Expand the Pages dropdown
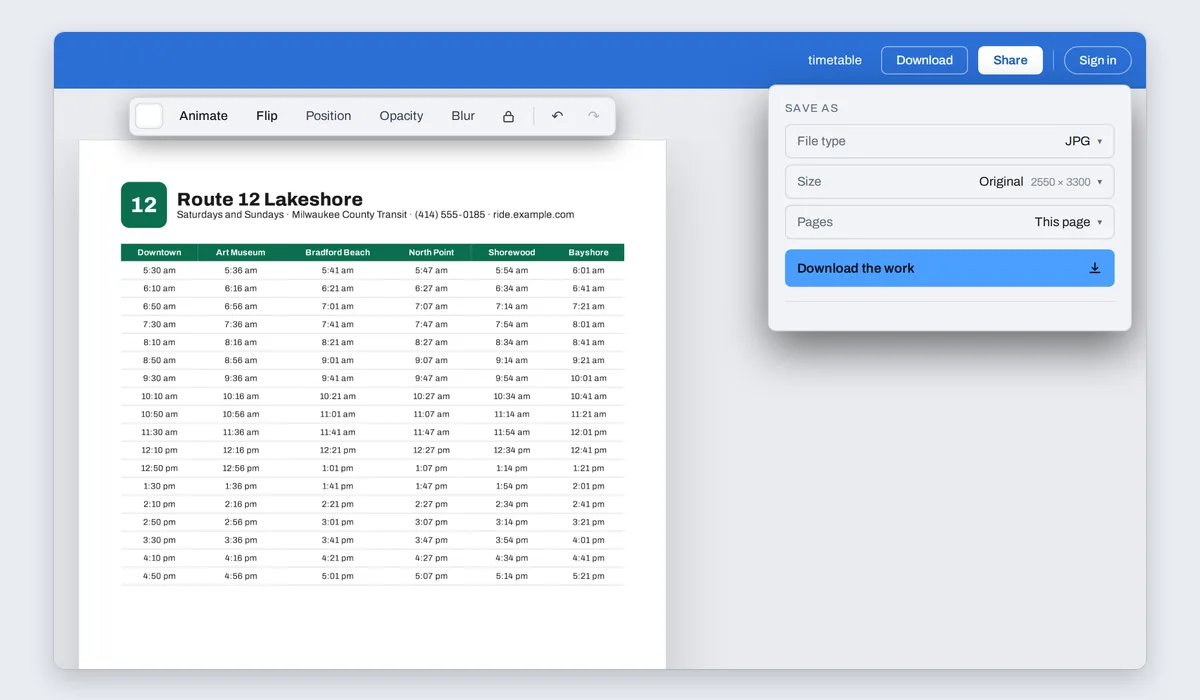This screenshot has height=700, width=1200. 949,222
